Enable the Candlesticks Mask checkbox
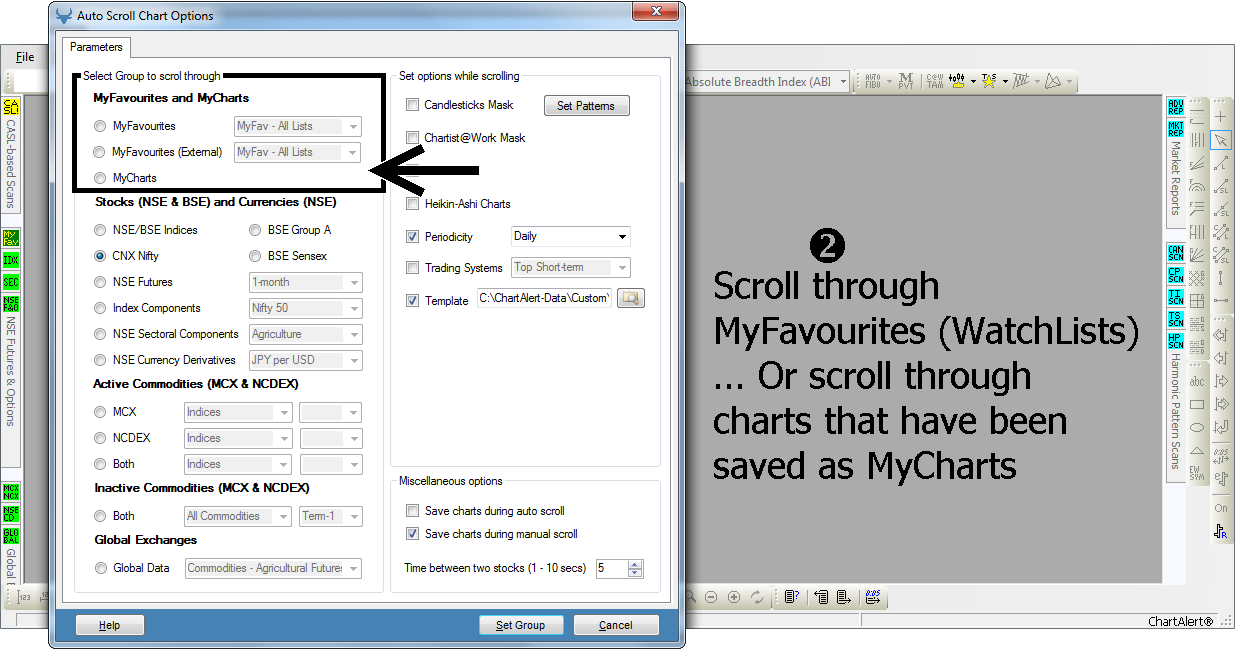The image size is (1235, 650). pyautogui.click(x=413, y=105)
